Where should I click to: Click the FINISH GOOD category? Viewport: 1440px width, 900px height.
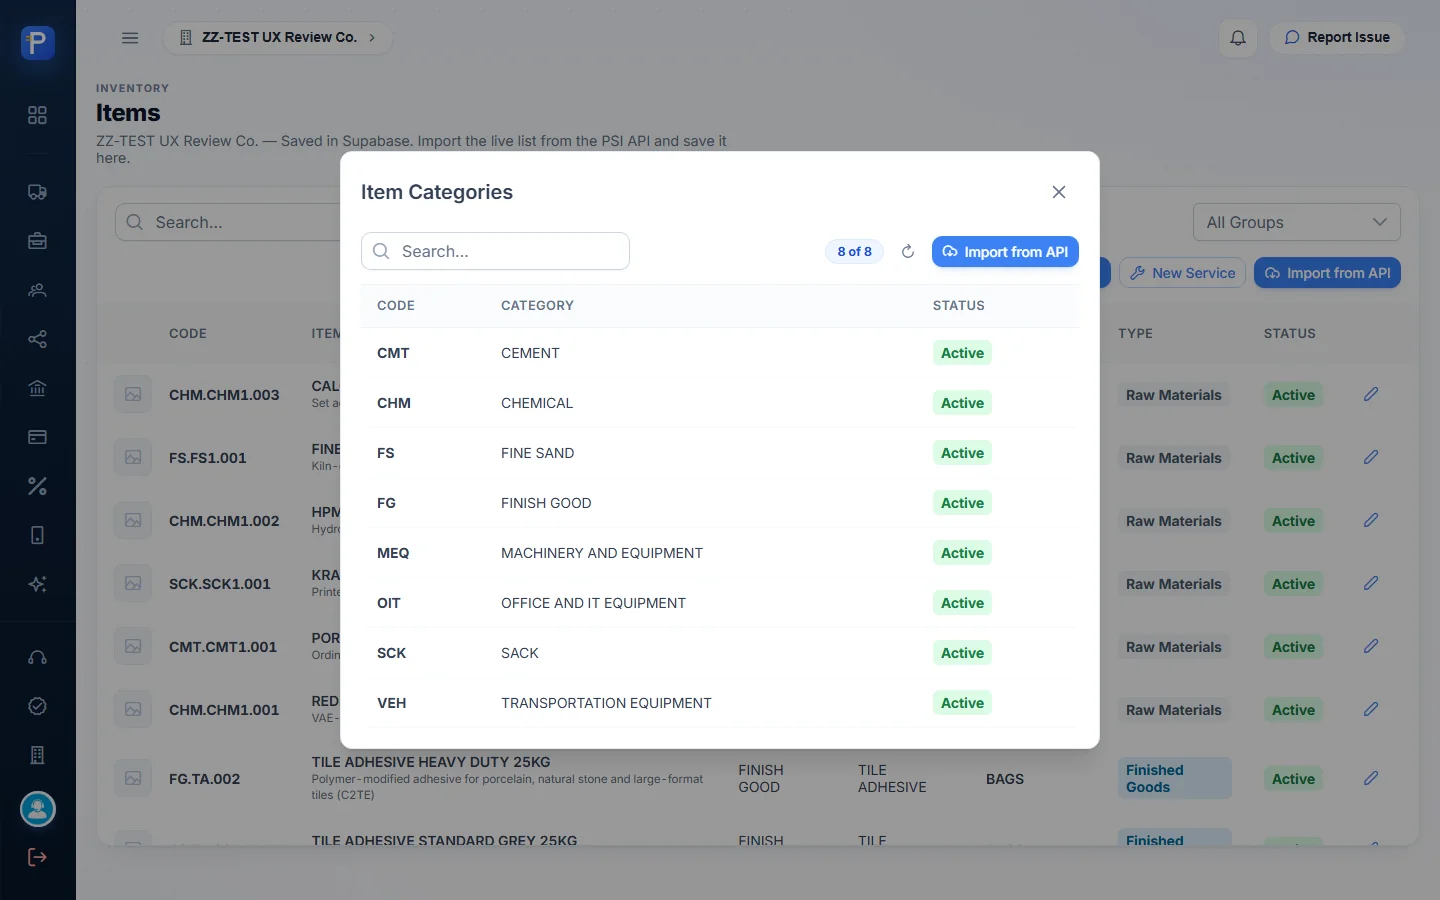click(x=546, y=503)
